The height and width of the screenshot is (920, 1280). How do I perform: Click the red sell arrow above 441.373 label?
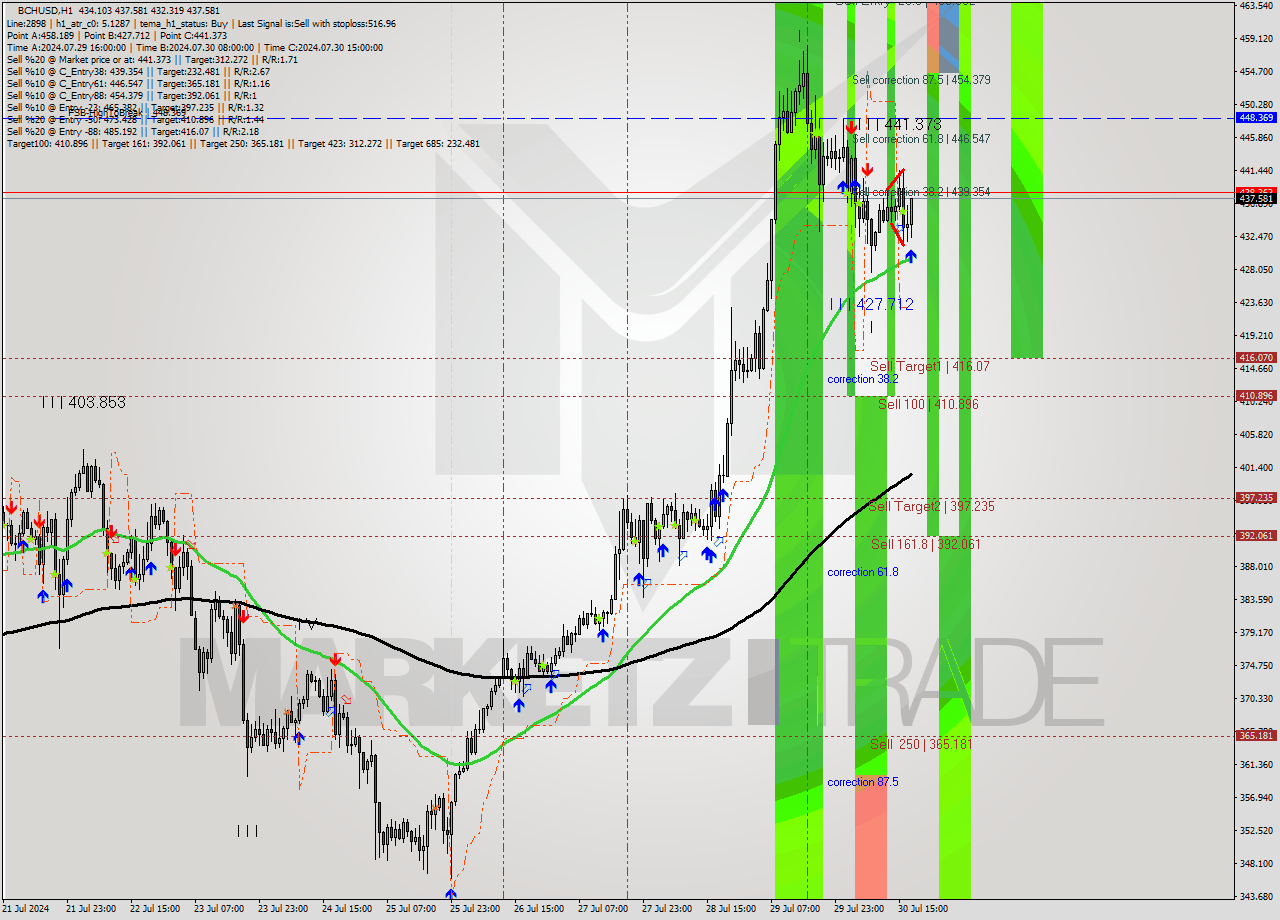850,127
